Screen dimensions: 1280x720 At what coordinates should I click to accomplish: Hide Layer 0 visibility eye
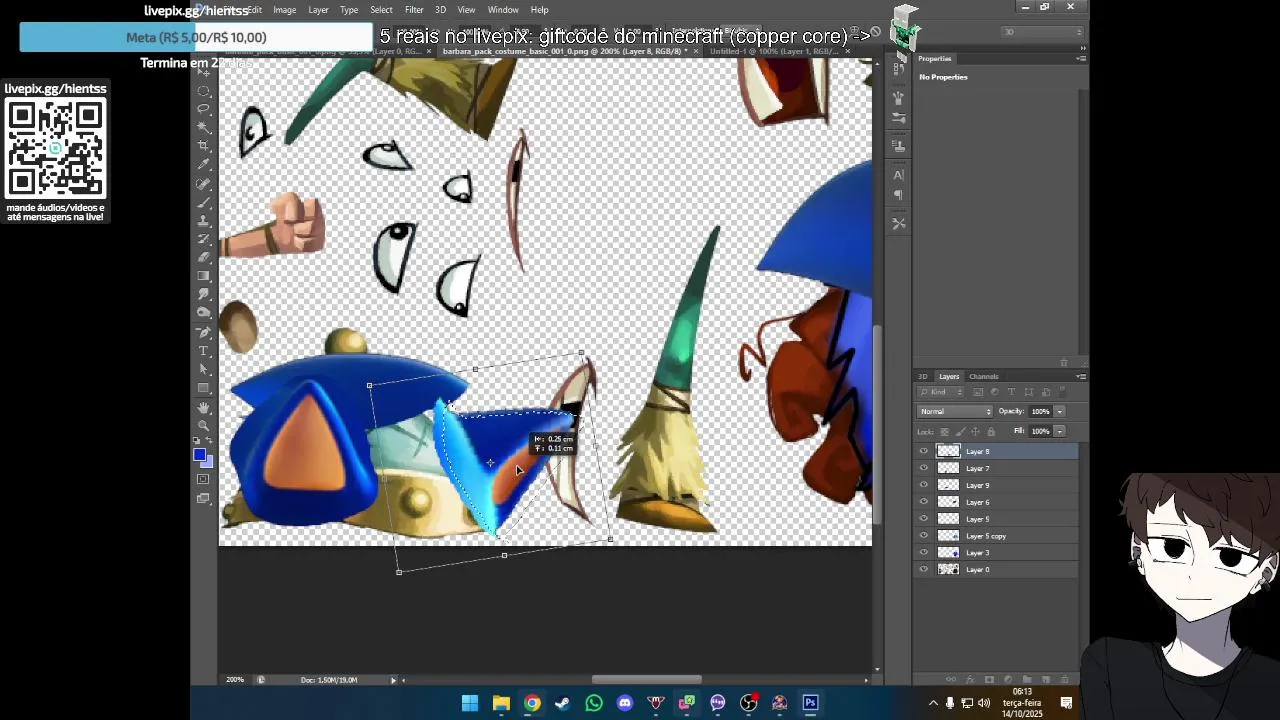[x=924, y=569]
